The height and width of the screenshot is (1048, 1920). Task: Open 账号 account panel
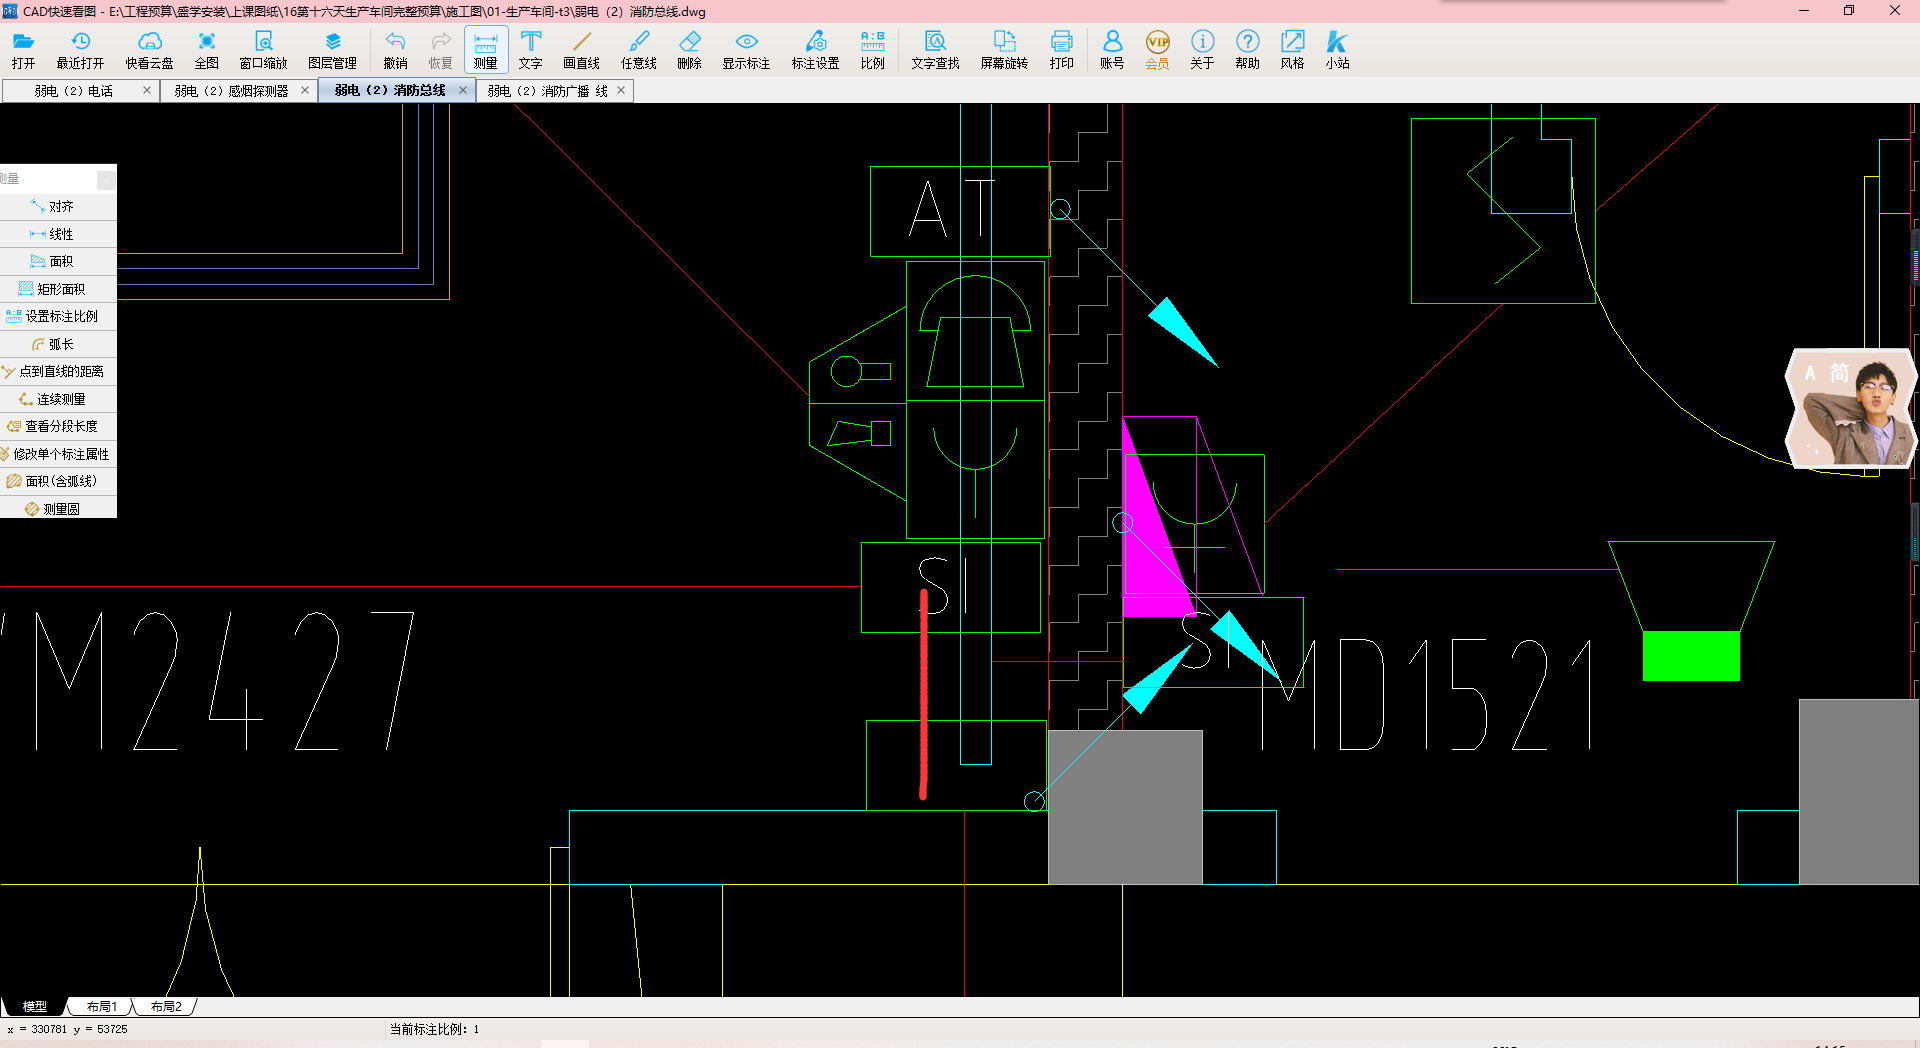click(x=1112, y=49)
